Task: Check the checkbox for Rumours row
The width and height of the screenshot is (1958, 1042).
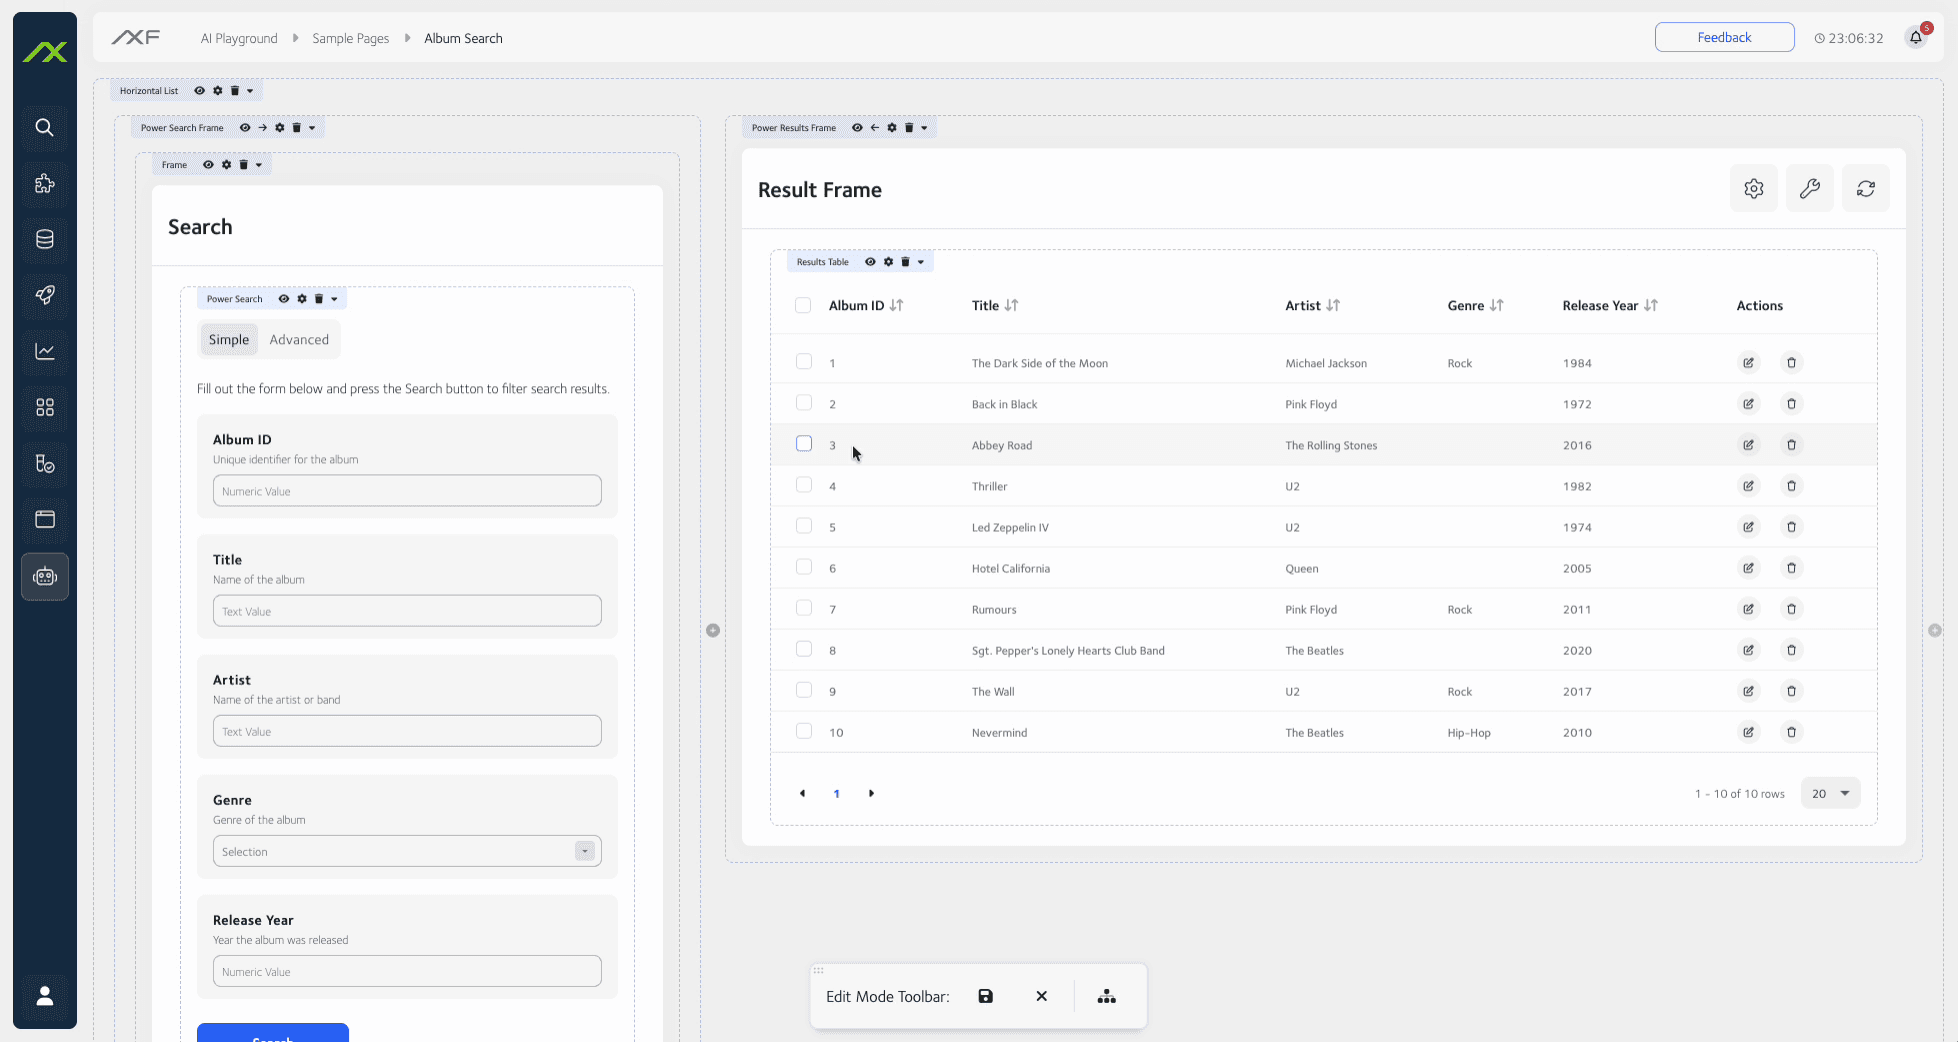Action: click(x=804, y=607)
